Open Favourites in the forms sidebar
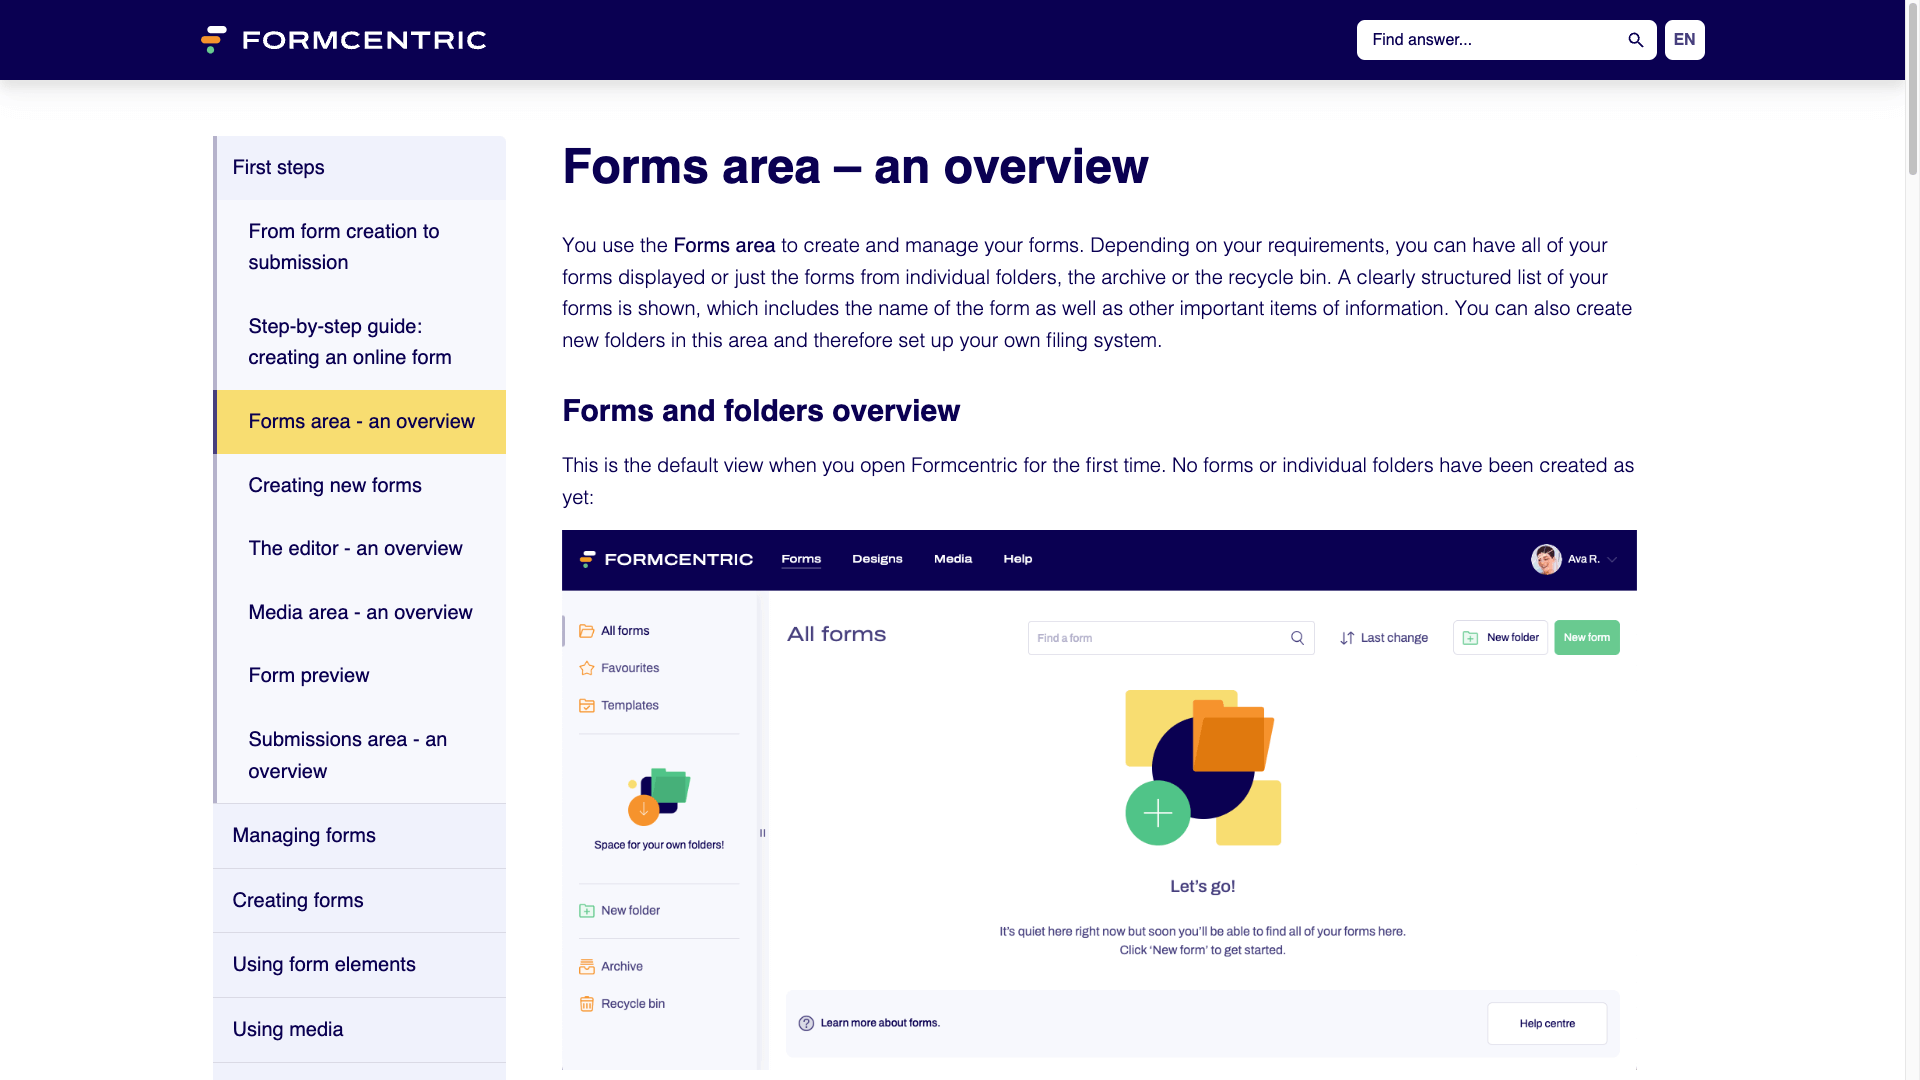 pos(629,668)
